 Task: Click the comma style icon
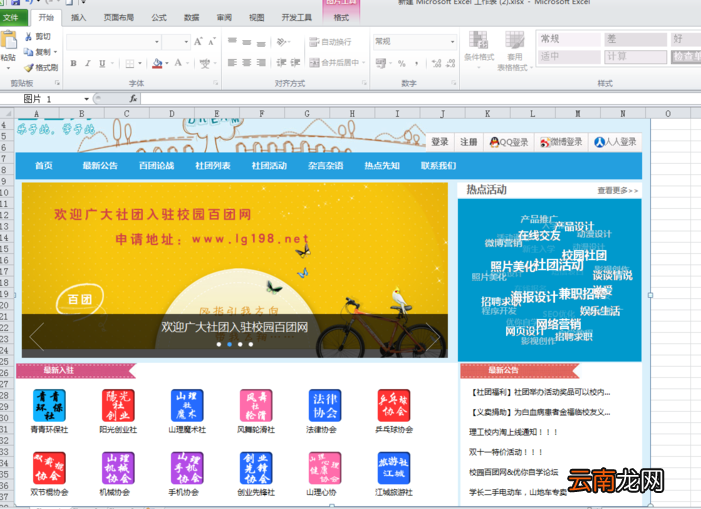coord(416,63)
